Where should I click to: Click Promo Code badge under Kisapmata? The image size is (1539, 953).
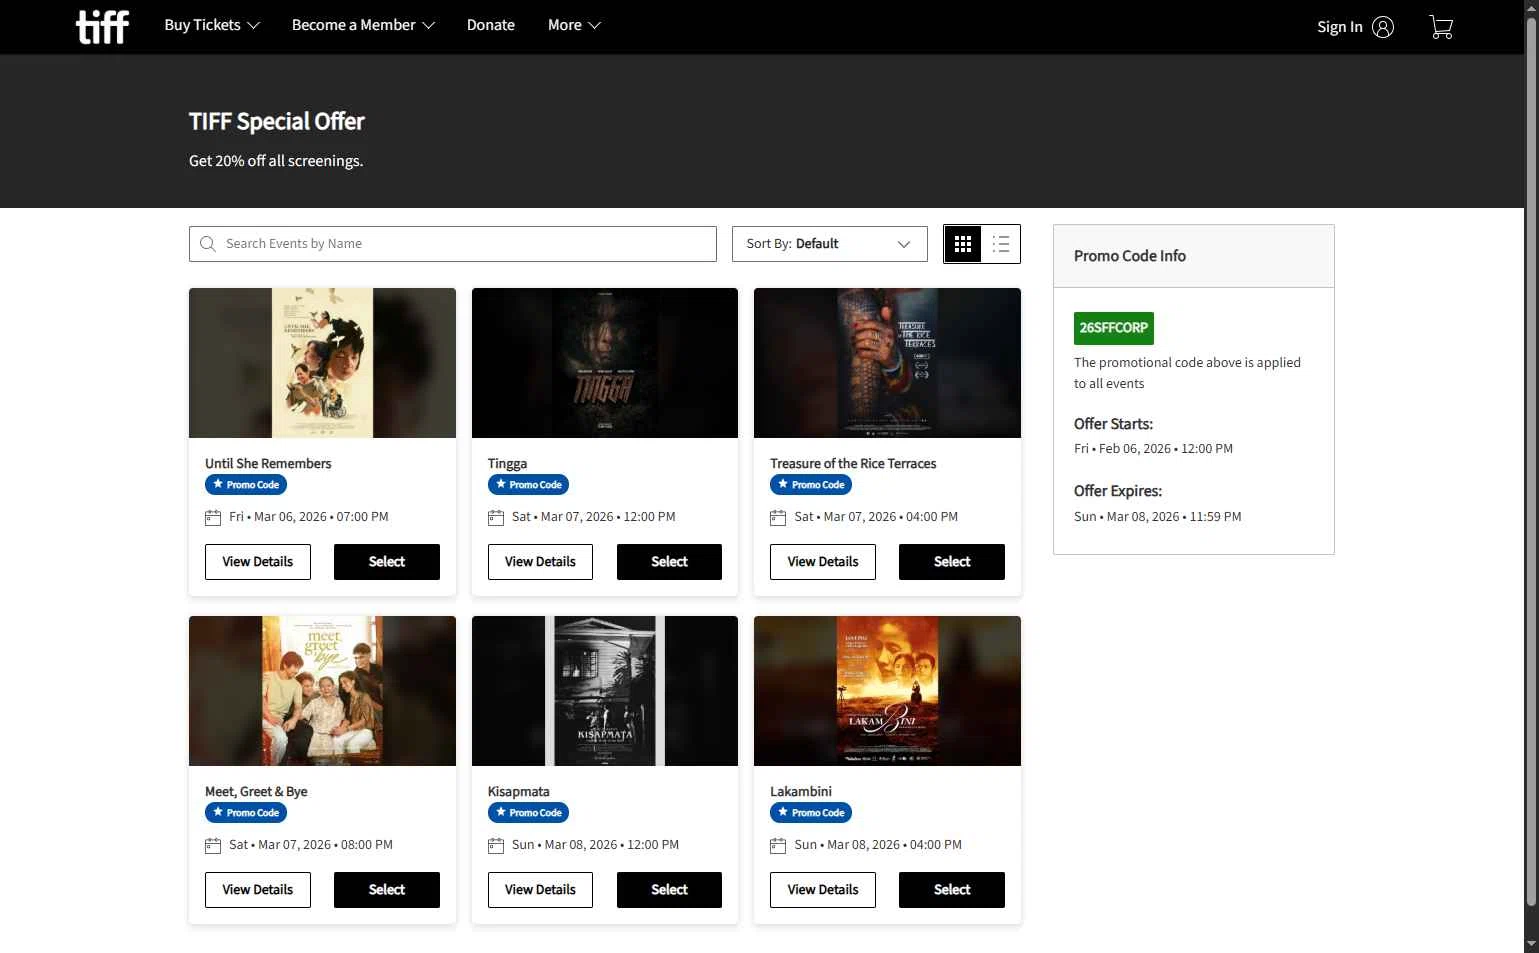click(x=529, y=813)
